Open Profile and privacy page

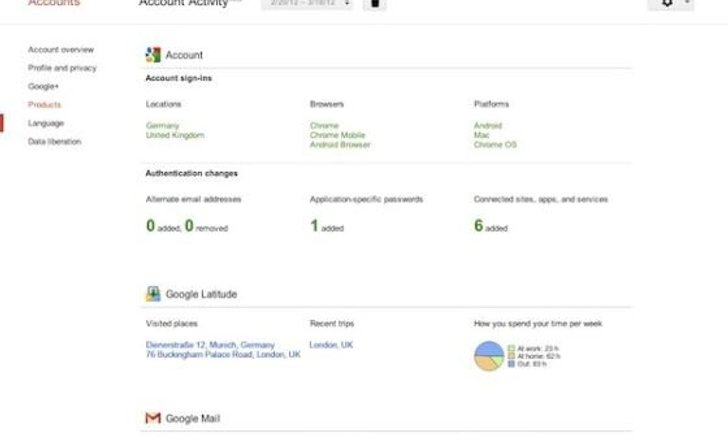click(62, 68)
